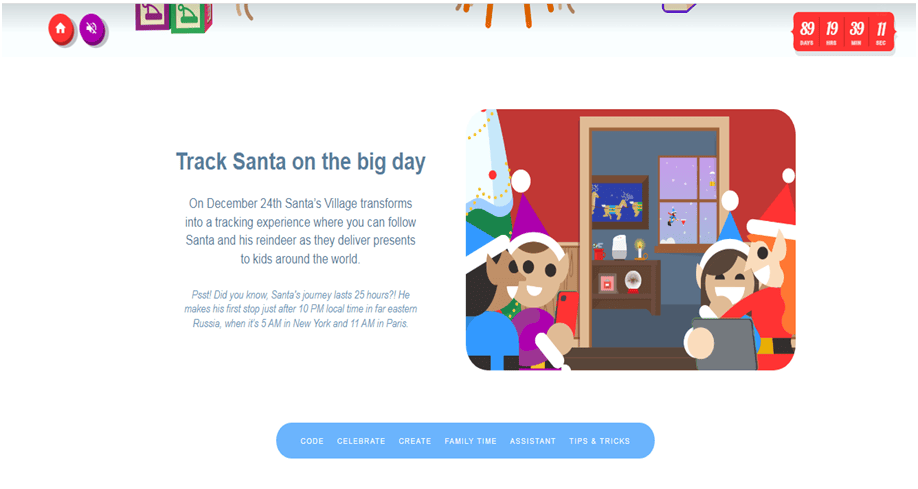Click the countdown seconds box
Viewport: 918px width, 489px height.
[881, 32]
